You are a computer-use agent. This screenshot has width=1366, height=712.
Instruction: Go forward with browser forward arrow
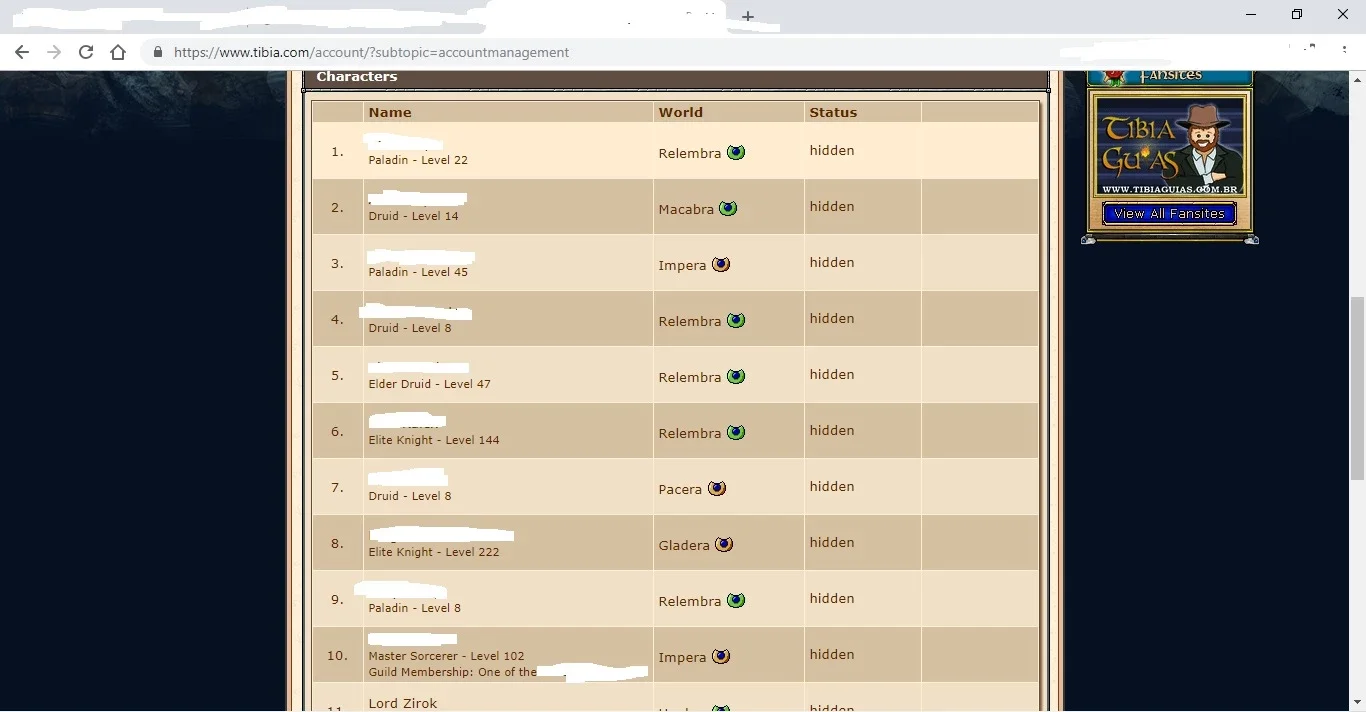tap(54, 52)
